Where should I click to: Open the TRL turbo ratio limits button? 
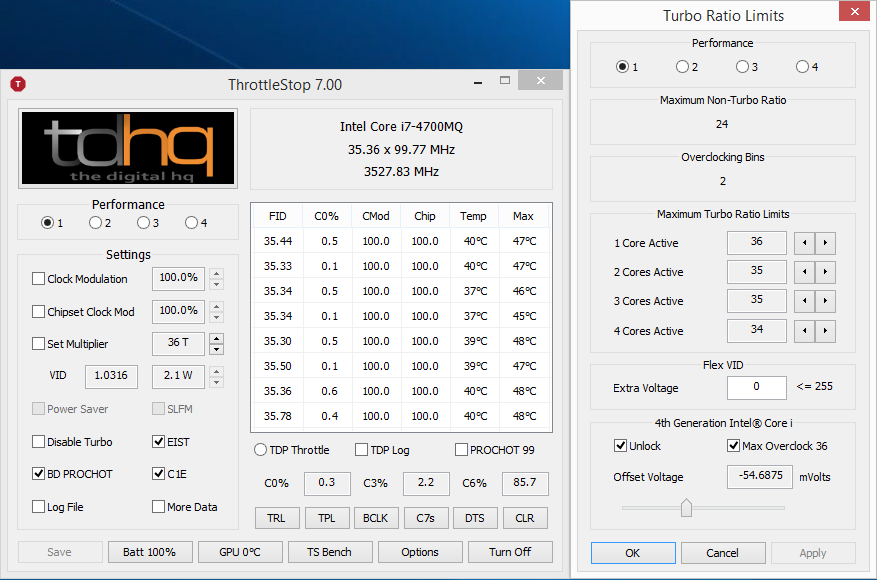277,518
